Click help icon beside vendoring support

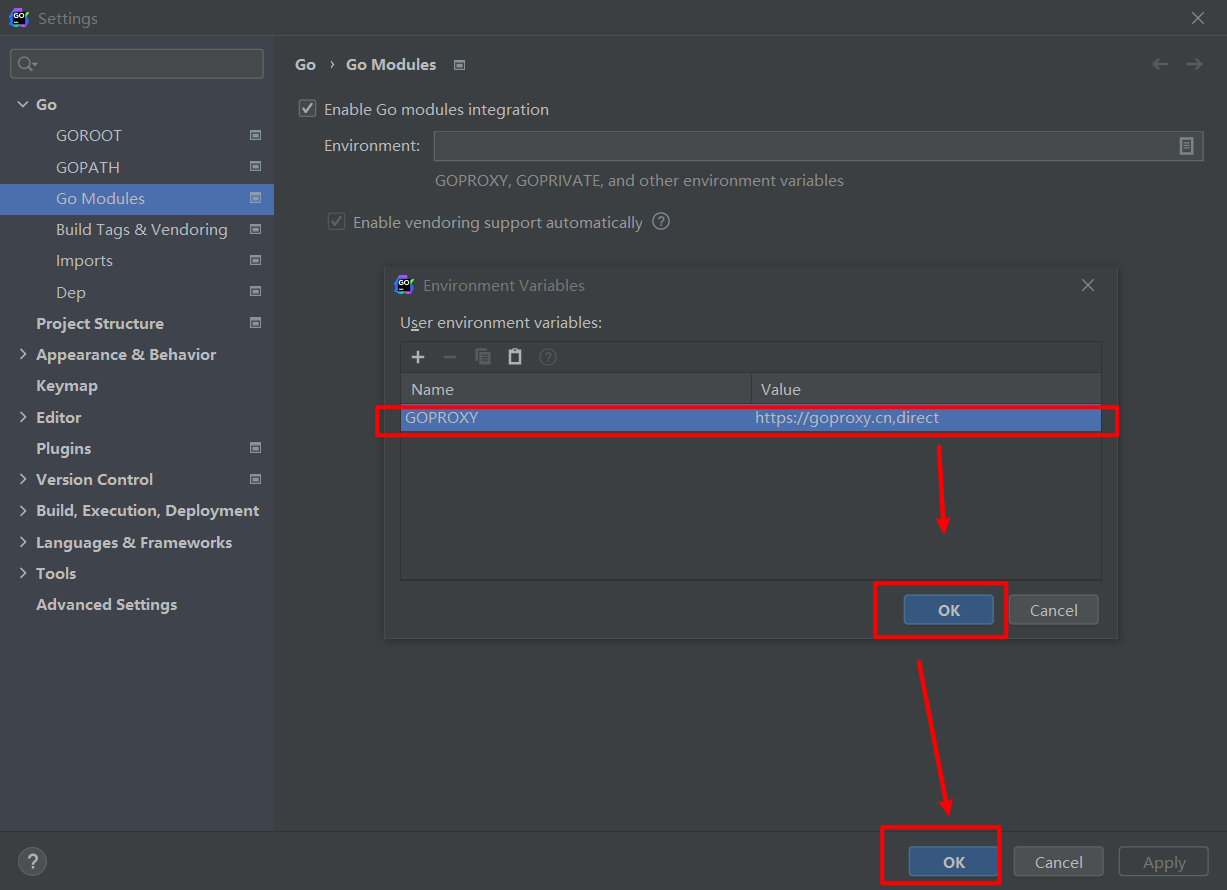point(660,222)
